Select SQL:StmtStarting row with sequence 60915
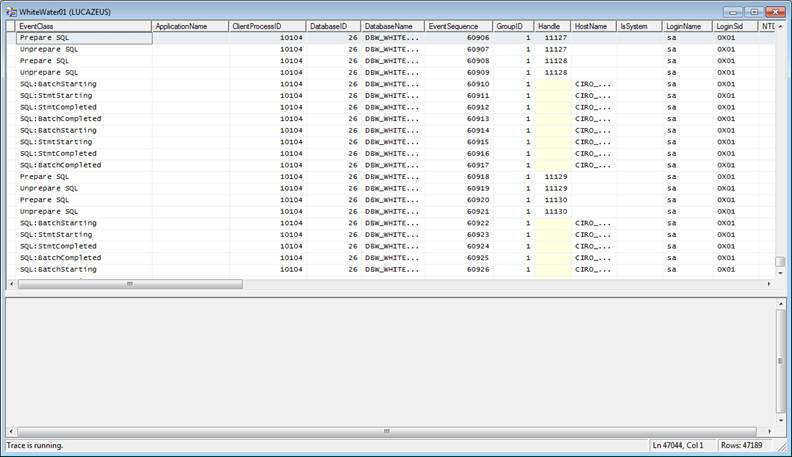The image size is (792, 457). (x=390, y=142)
